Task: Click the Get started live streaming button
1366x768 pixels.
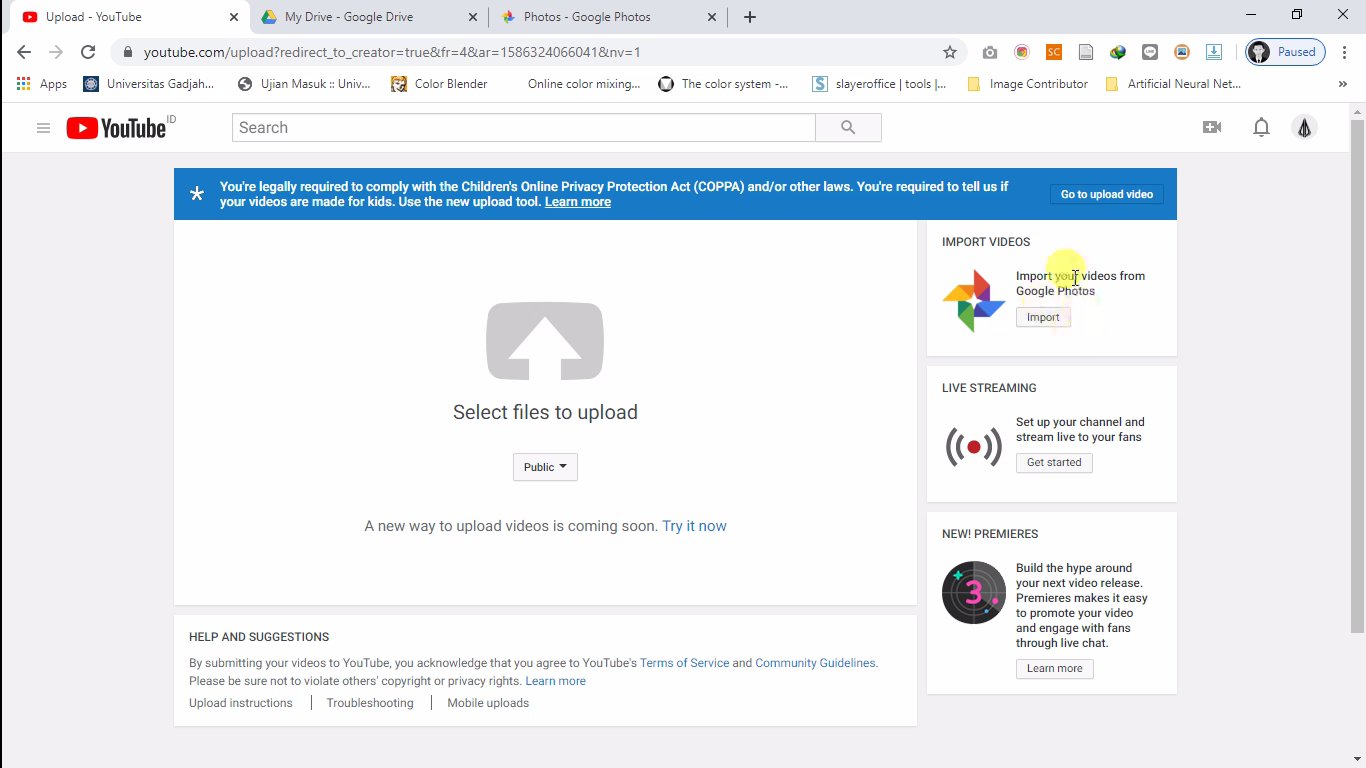Action: pyautogui.click(x=1054, y=463)
